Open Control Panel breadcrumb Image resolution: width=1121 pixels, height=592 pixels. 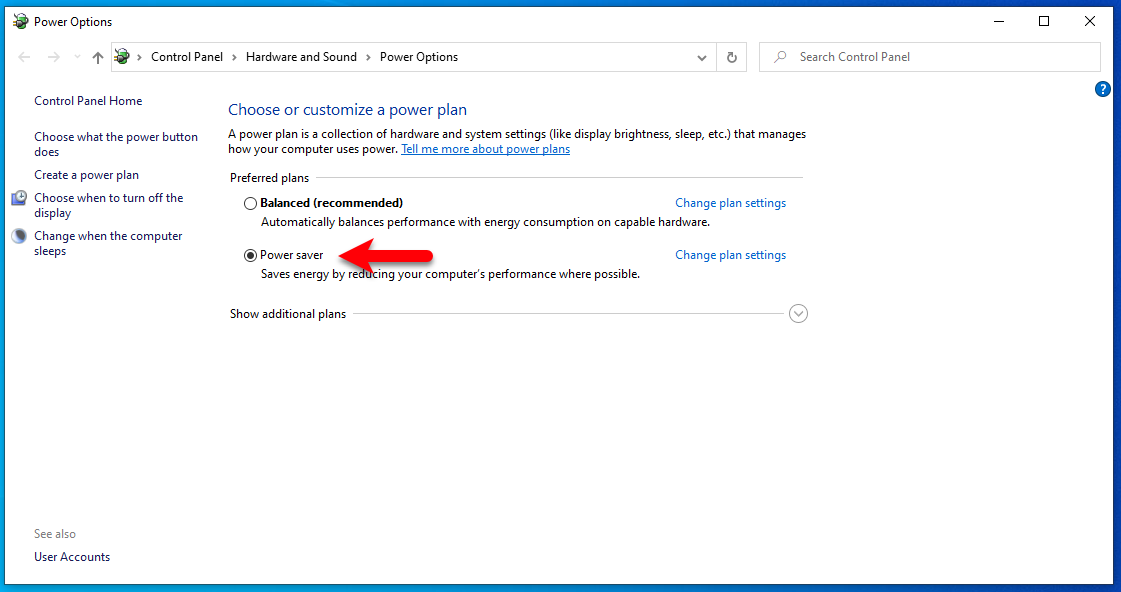(187, 56)
